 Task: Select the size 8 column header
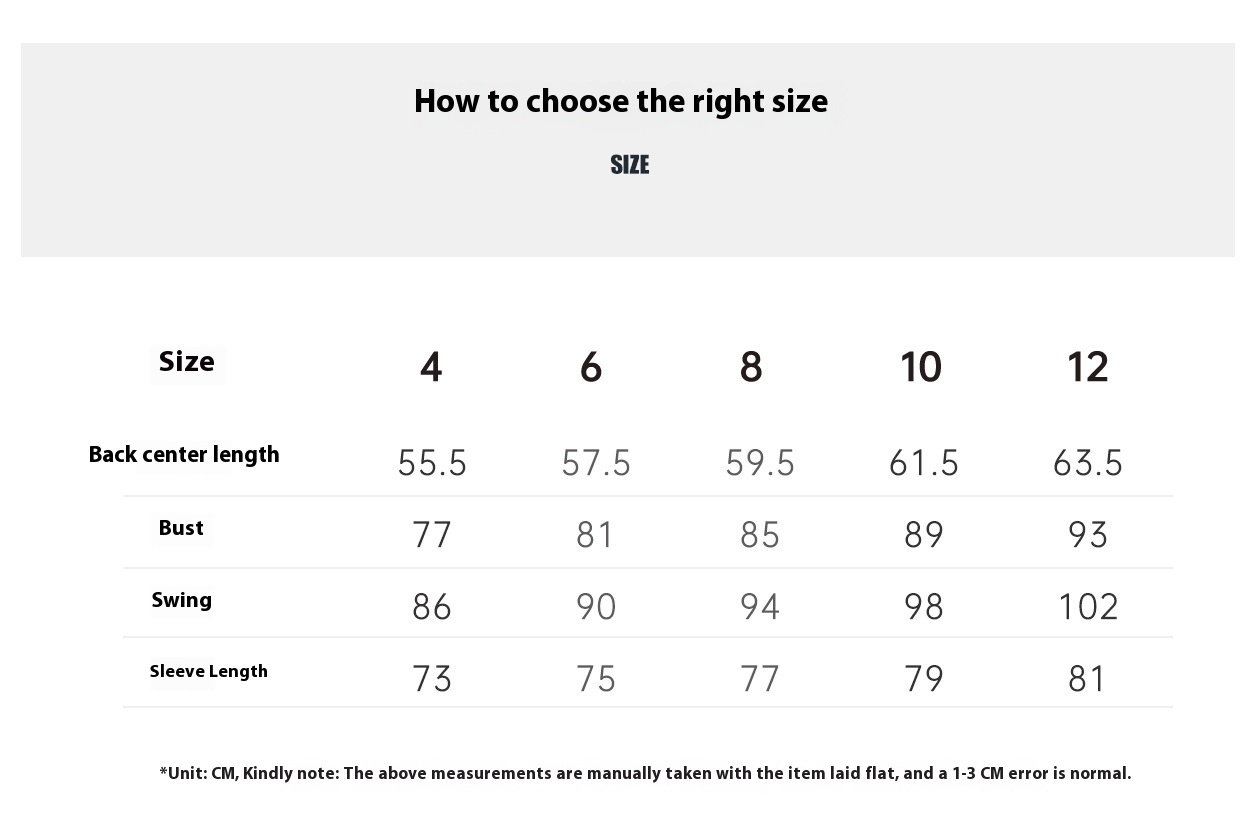click(751, 368)
